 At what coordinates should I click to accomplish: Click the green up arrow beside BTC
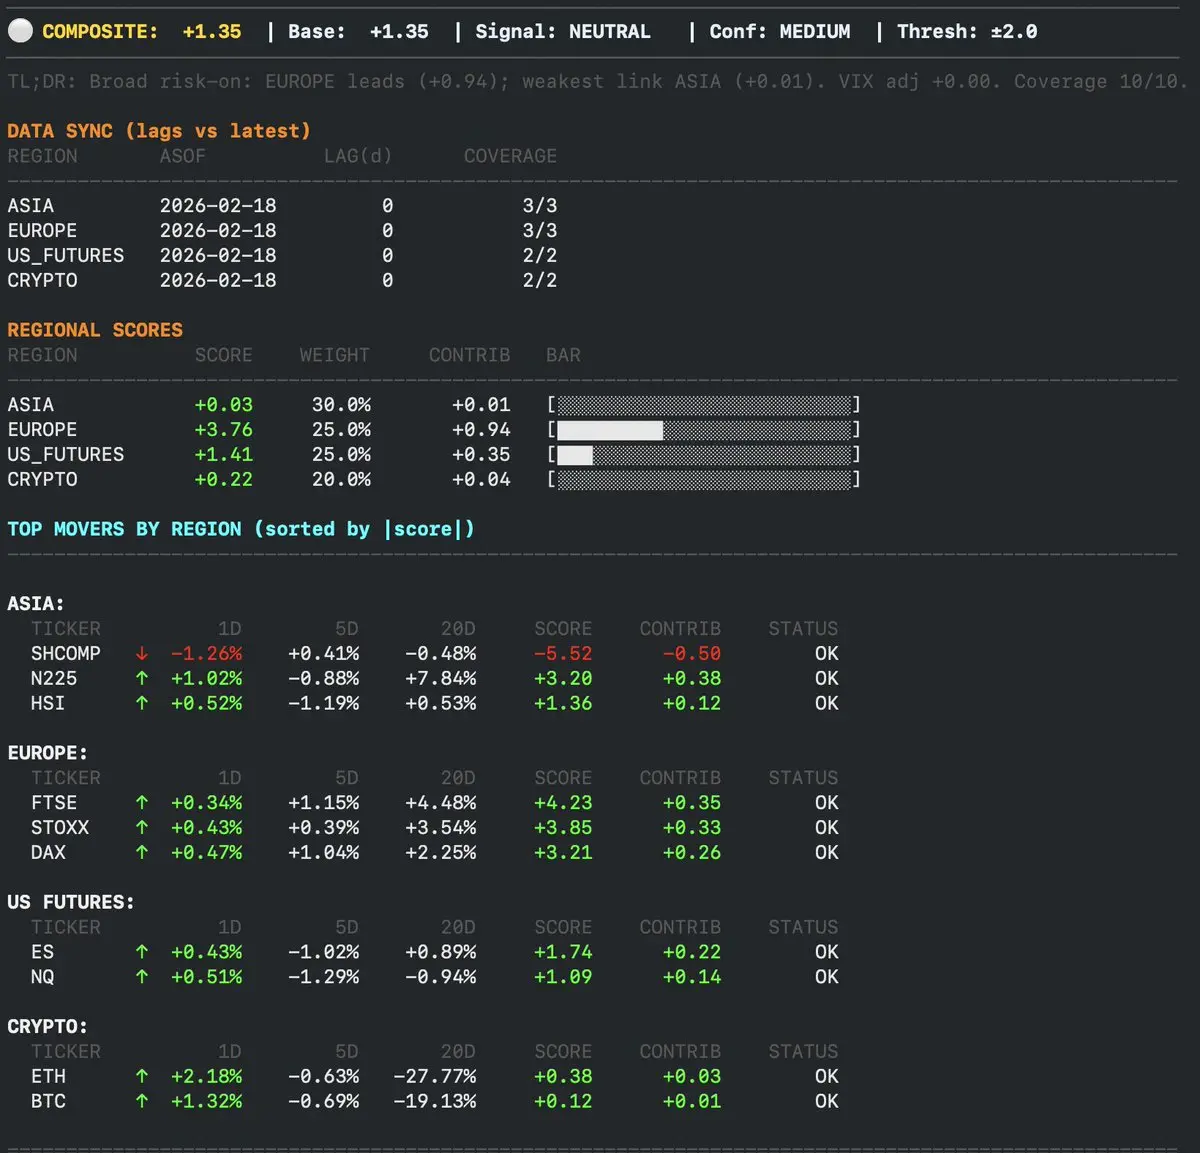(142, 1102)
